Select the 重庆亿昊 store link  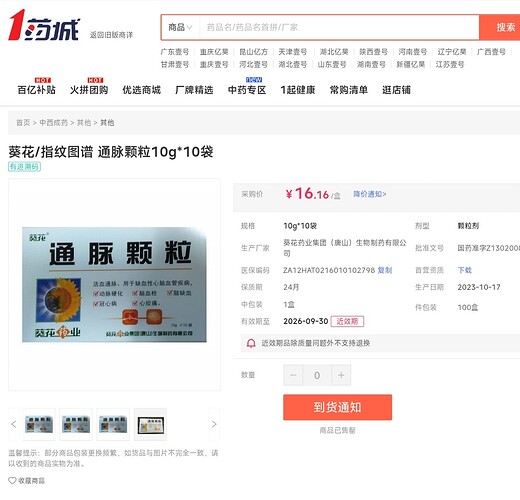(214, 52)
